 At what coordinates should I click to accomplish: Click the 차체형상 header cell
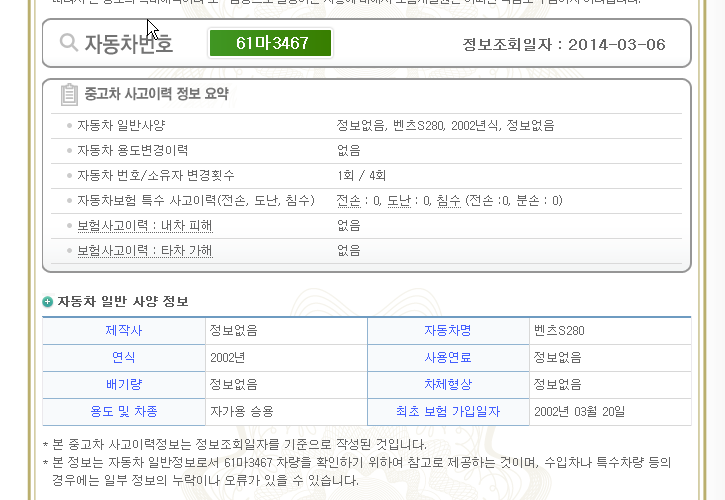[449, 384]
